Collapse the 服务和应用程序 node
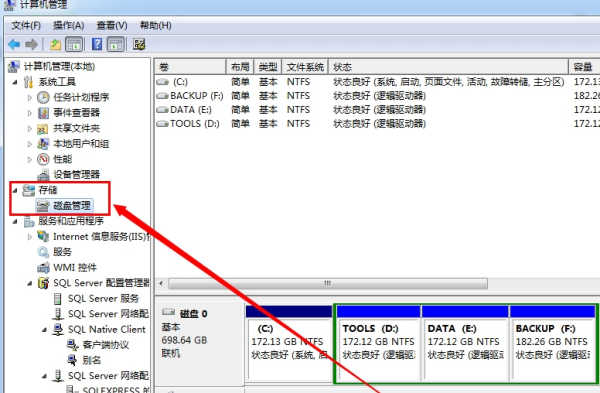 pos(15,221)
